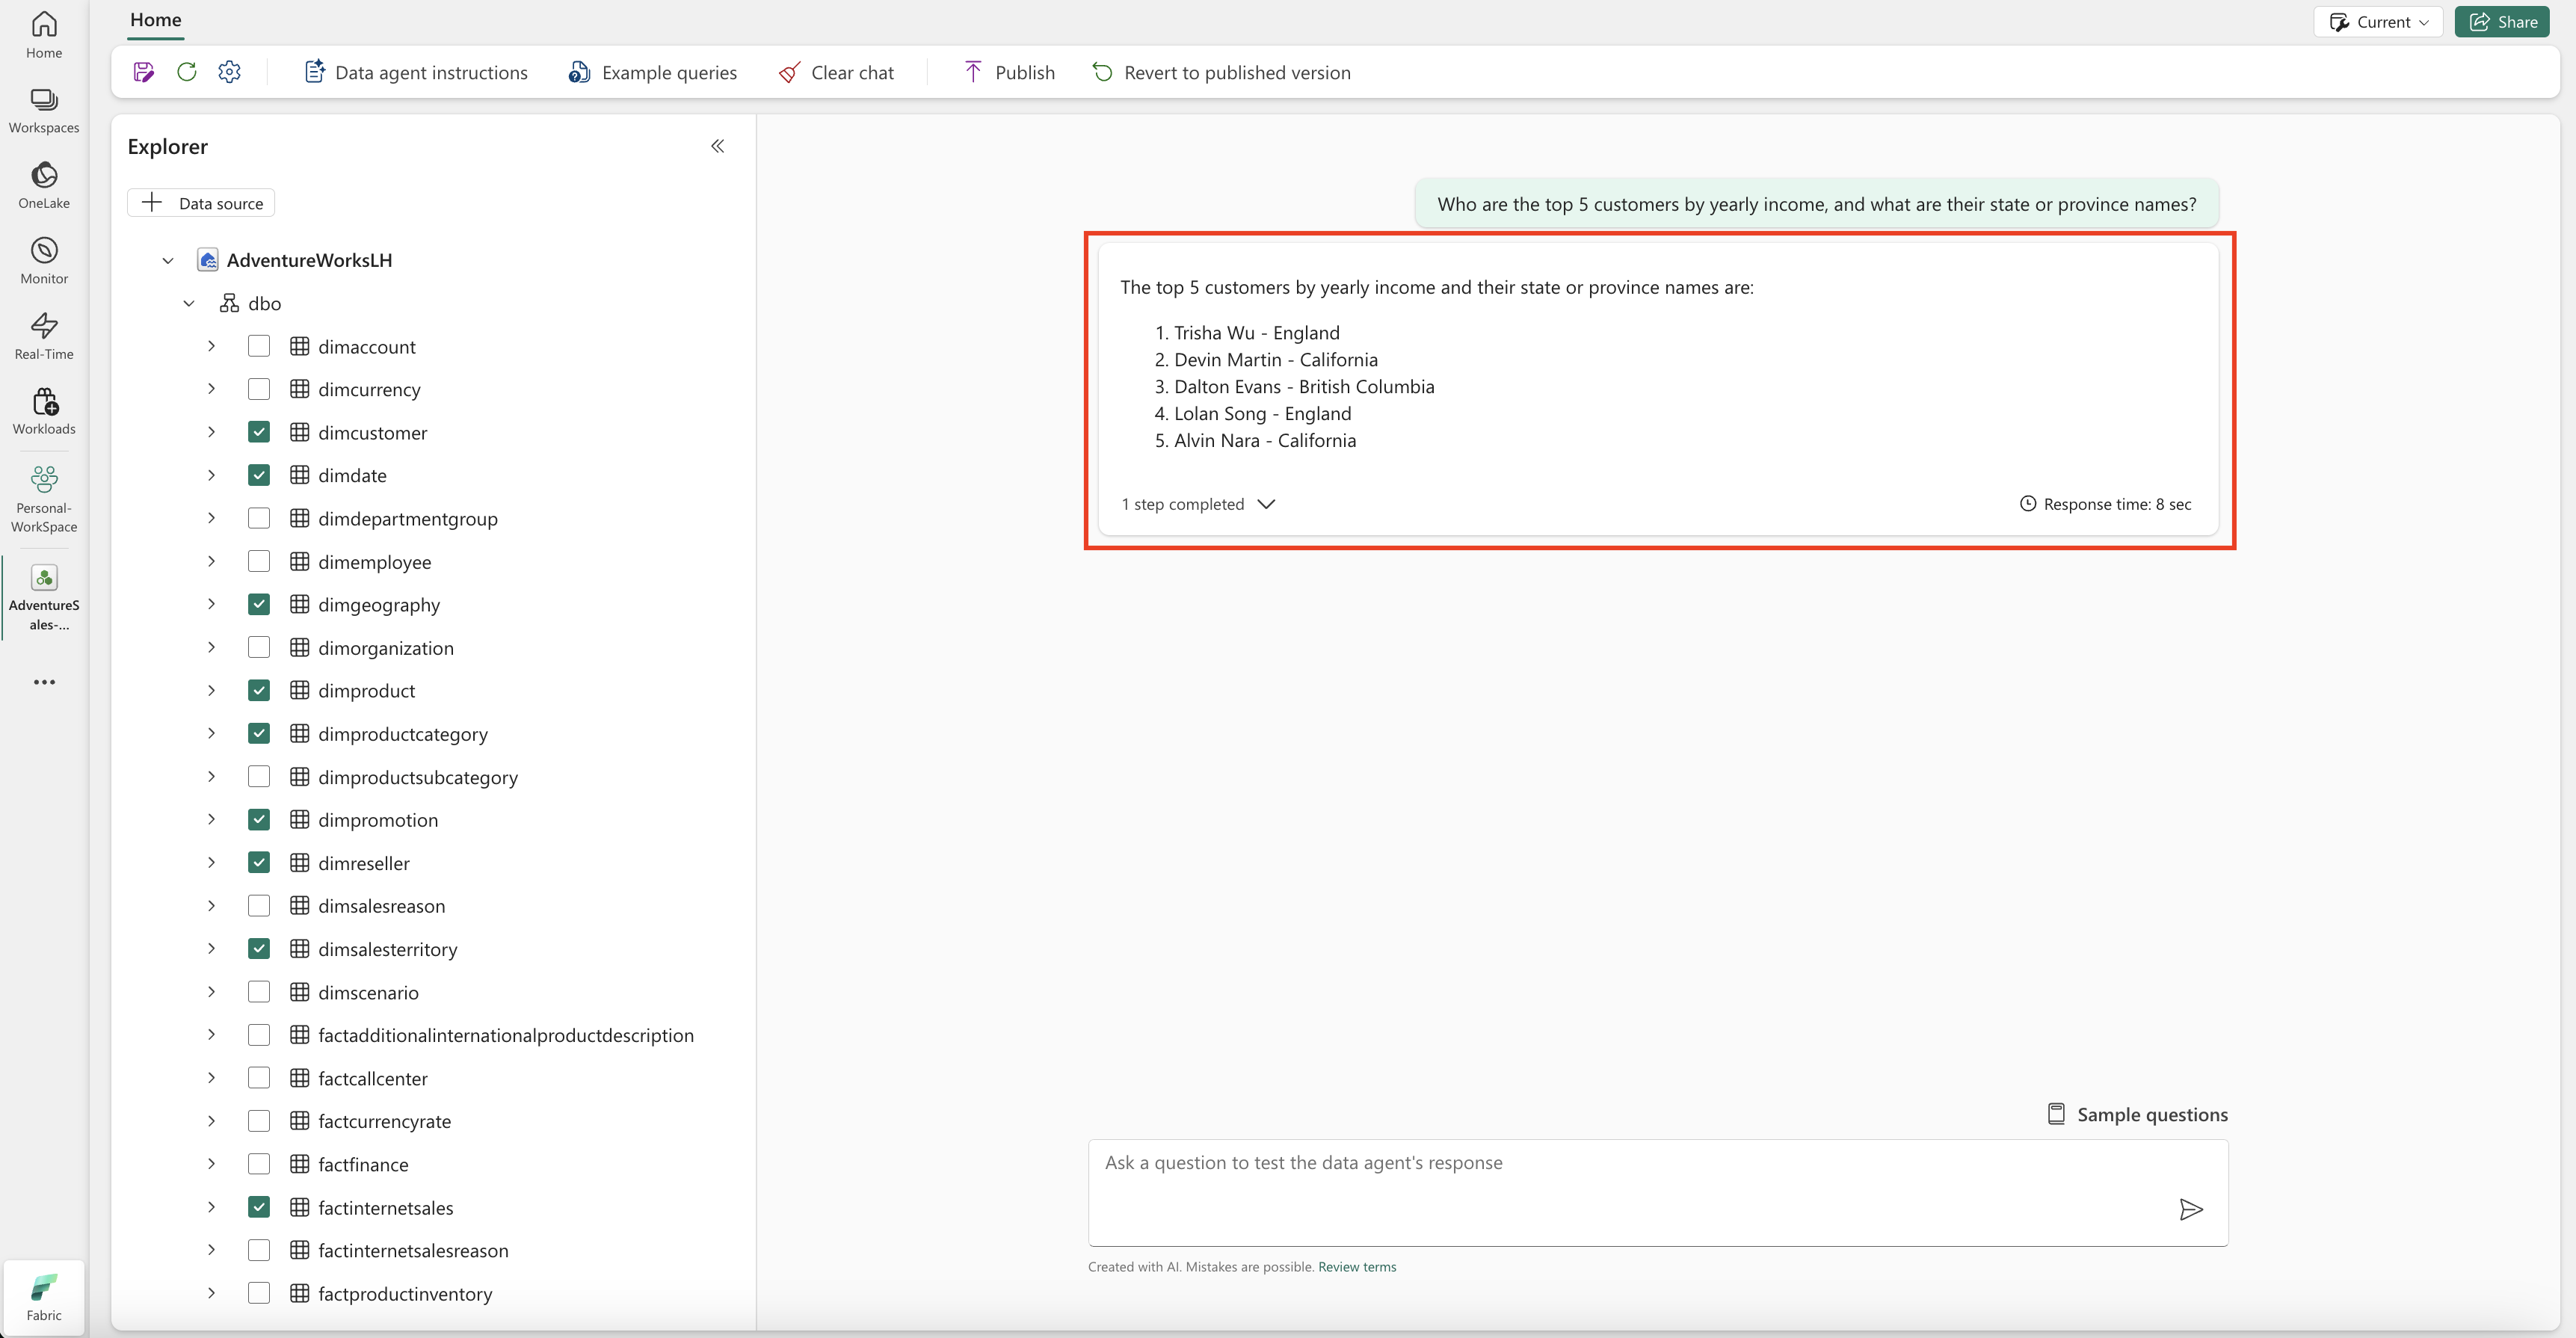
Task: Uncheck the dimproduct table checkbox
Action: point(259,690)
